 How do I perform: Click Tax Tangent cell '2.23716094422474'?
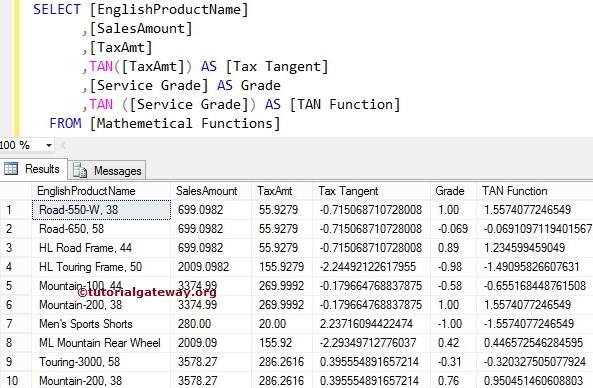371,324
